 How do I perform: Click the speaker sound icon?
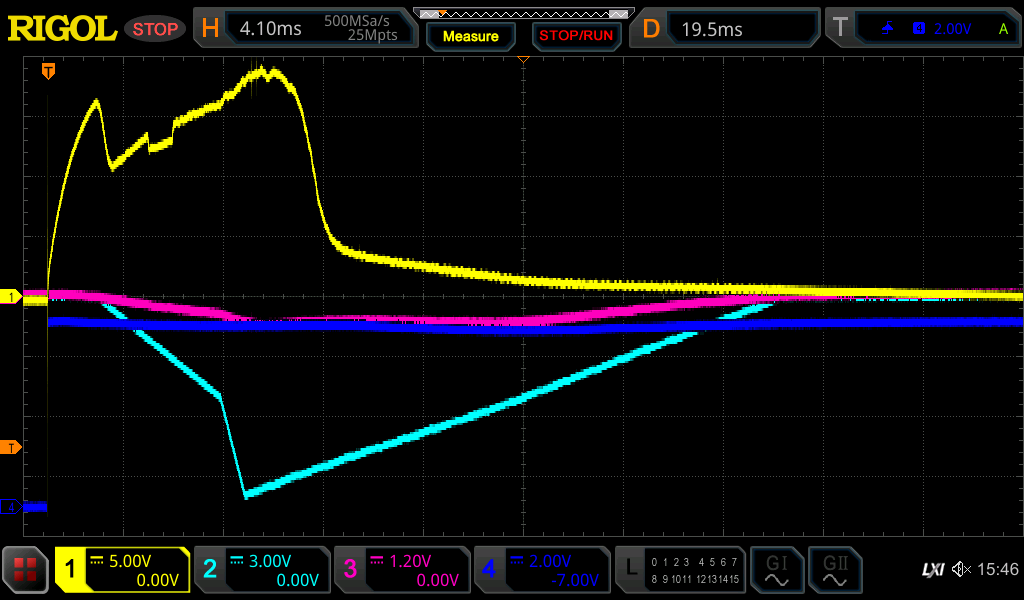pyautogui.click(x=961, y=569)
